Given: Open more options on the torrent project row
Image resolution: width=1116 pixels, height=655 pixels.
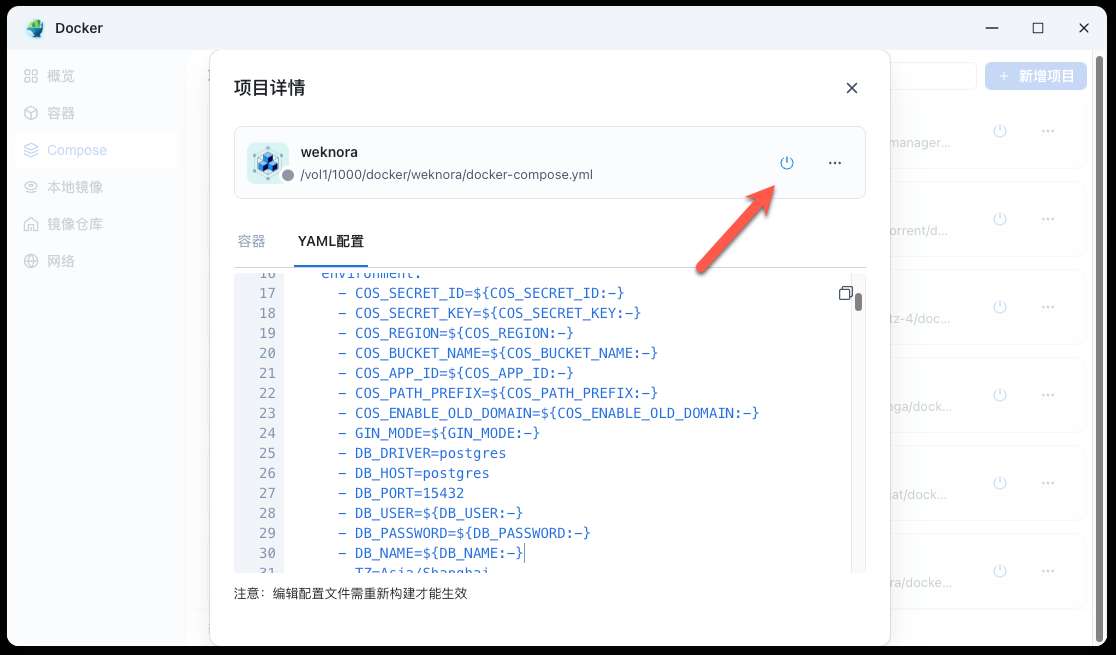Looking at the screenshot, I should coord(1048,219).
